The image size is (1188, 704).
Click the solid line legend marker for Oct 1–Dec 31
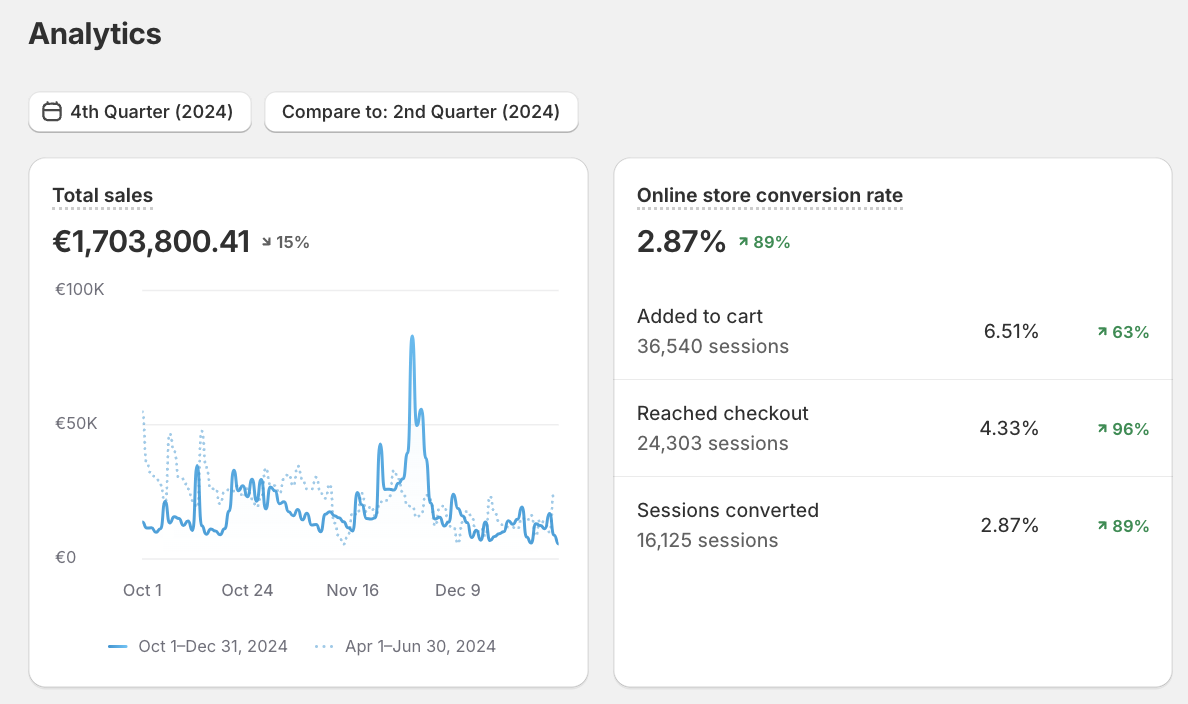[117, 646]
